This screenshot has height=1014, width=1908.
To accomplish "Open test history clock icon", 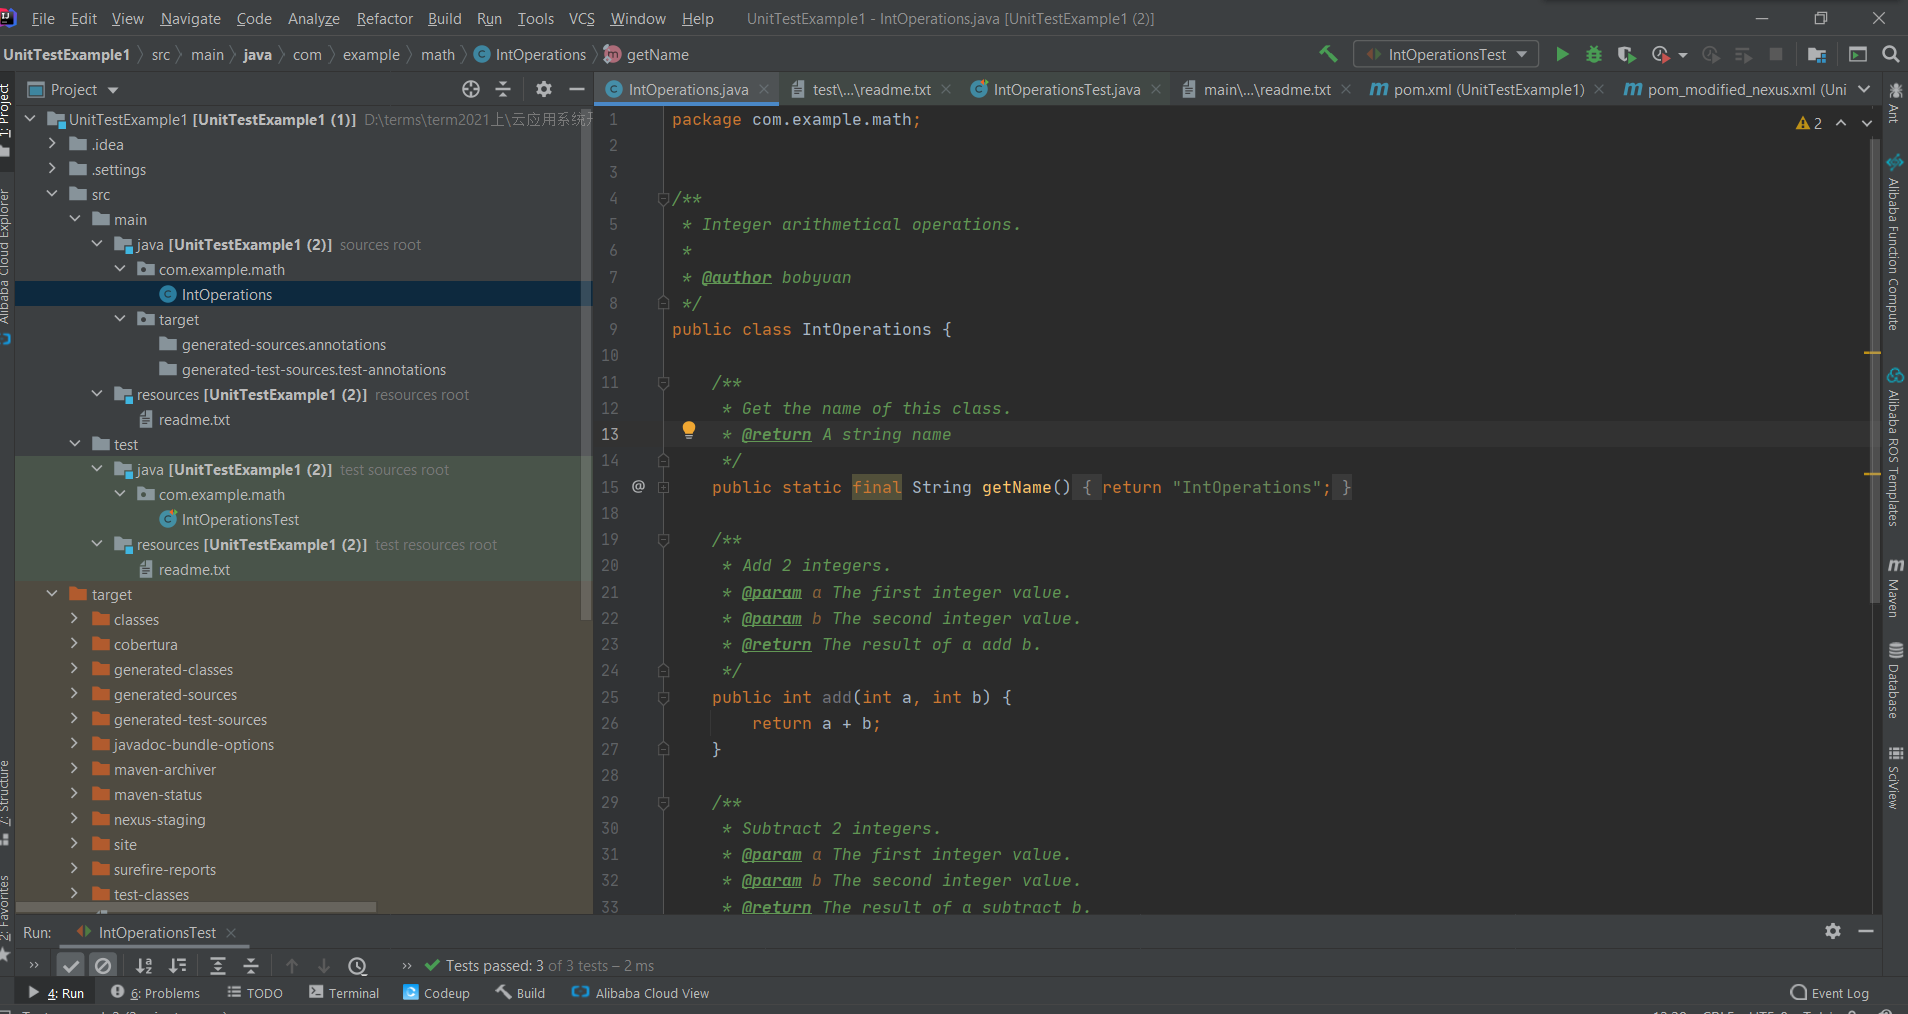I will 357,965.
